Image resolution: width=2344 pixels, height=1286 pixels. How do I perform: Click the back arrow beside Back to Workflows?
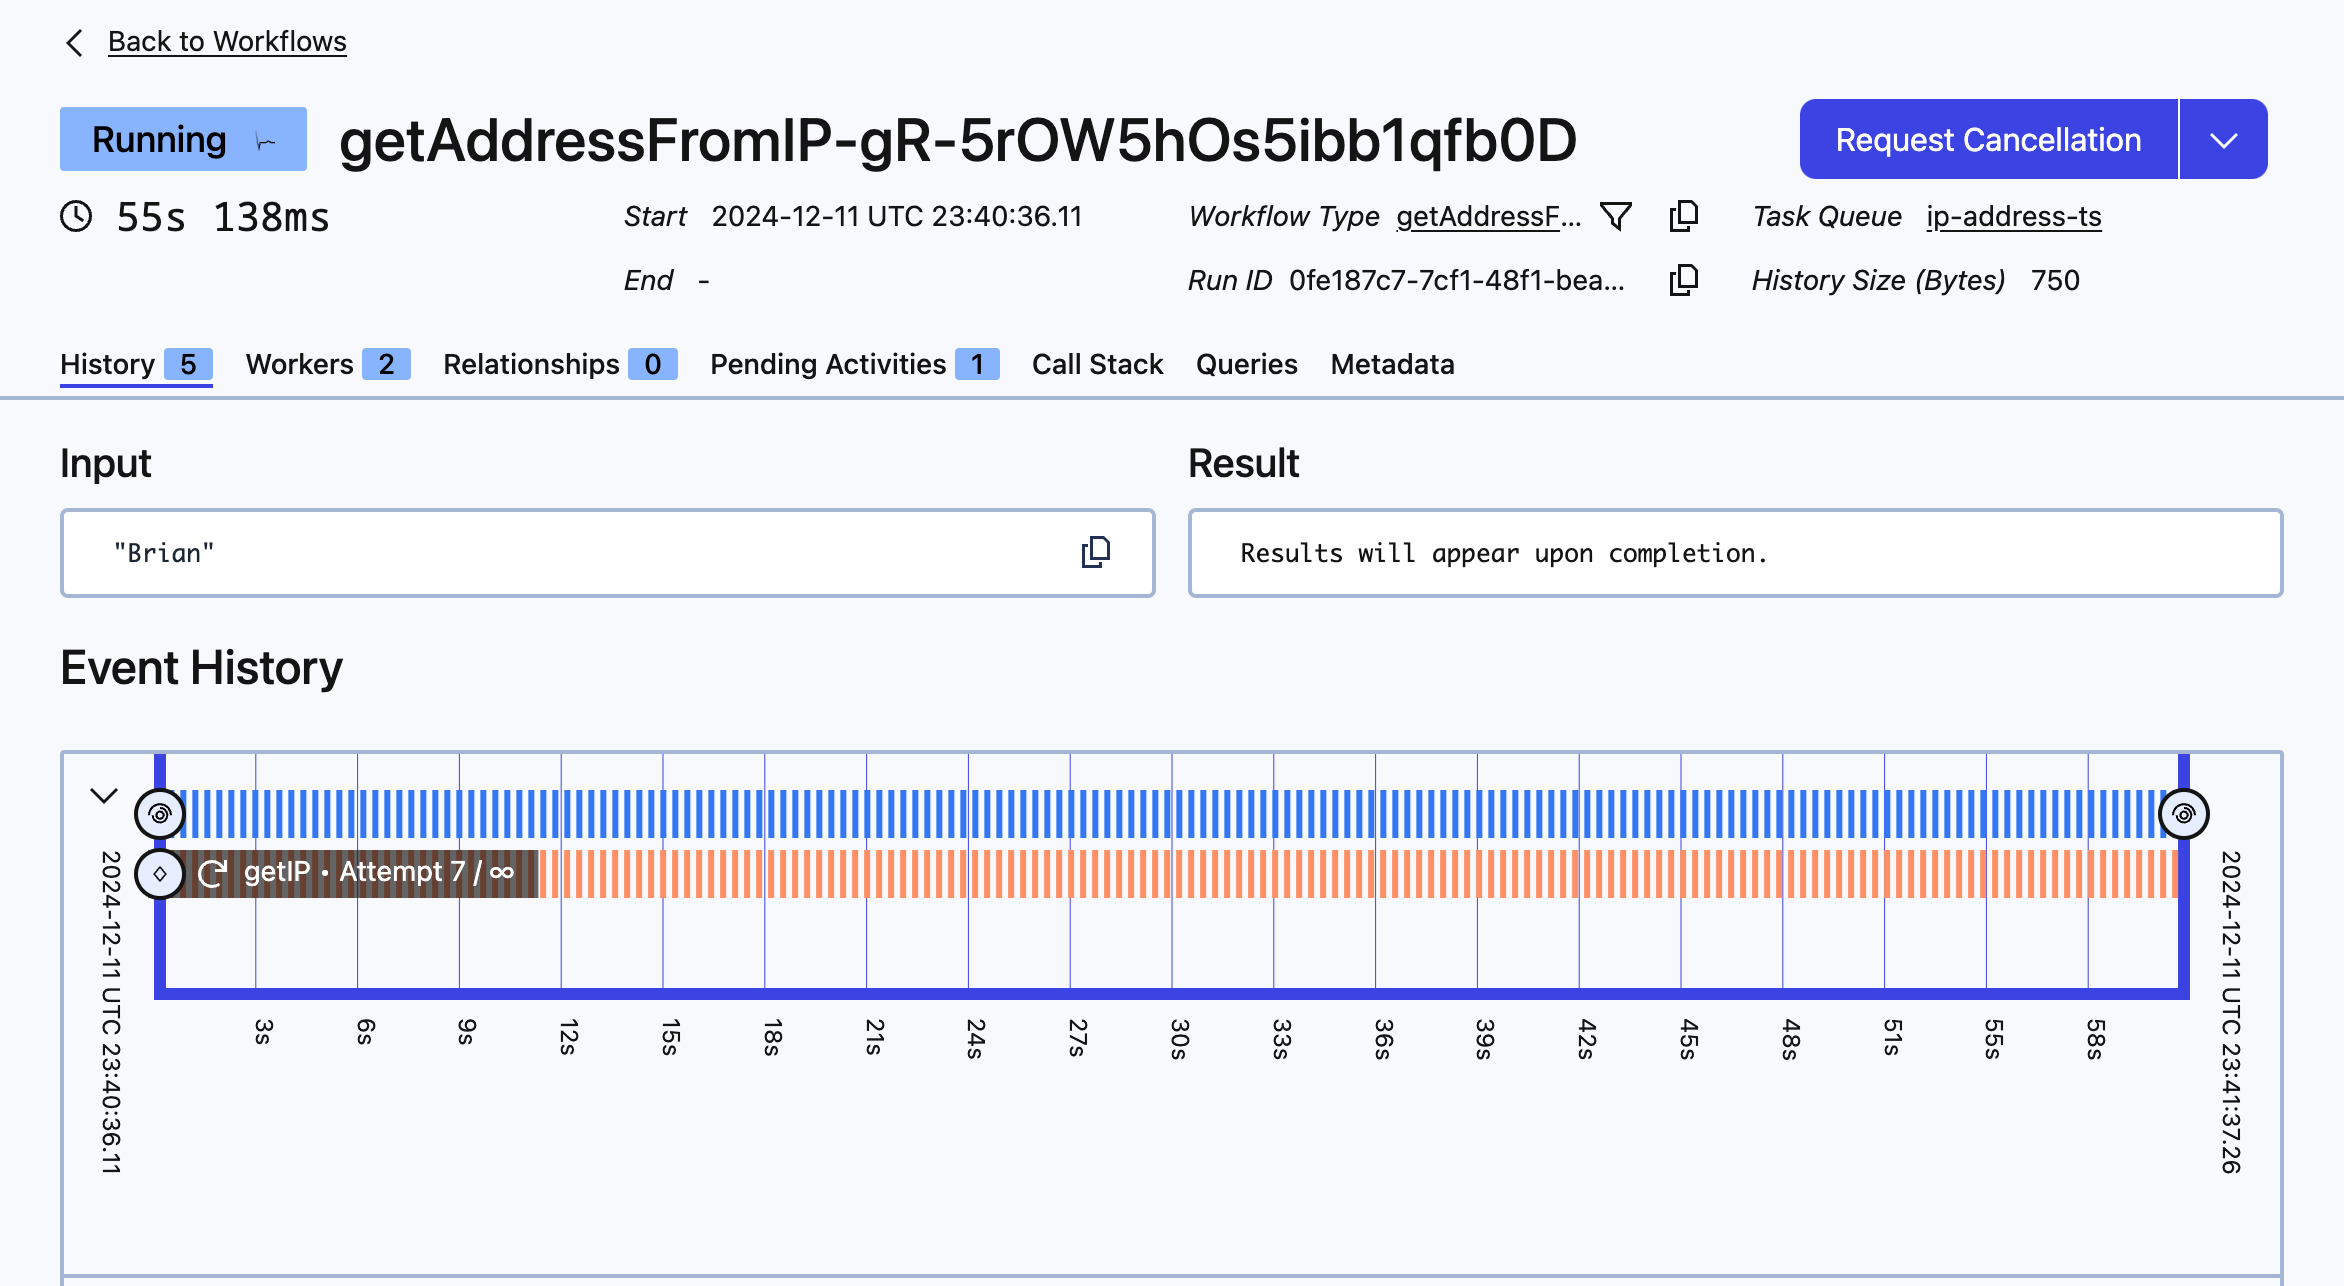coord(74,42)
